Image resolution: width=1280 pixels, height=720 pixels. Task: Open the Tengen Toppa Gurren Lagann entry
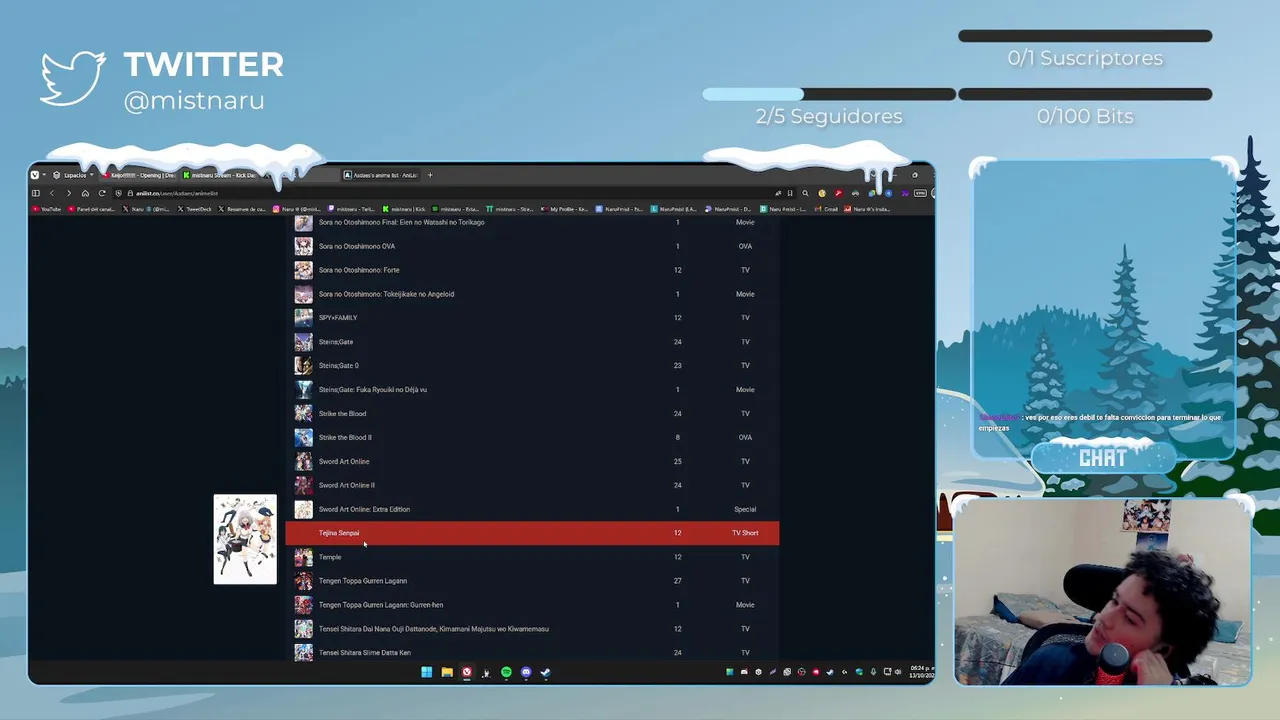[363, 581]
